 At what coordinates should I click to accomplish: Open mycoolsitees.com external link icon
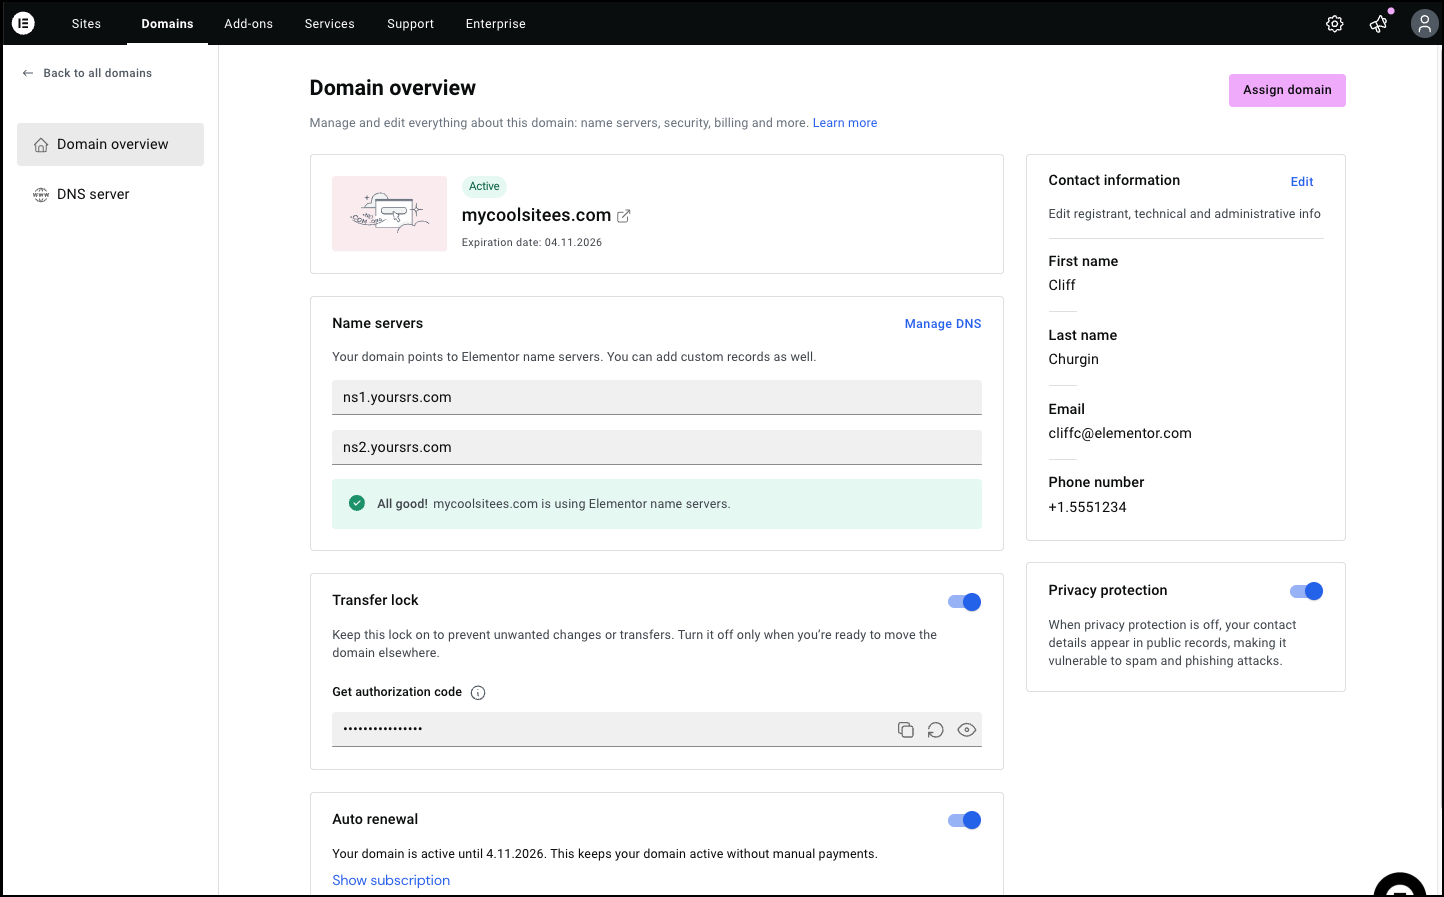(x=624, y=216)
